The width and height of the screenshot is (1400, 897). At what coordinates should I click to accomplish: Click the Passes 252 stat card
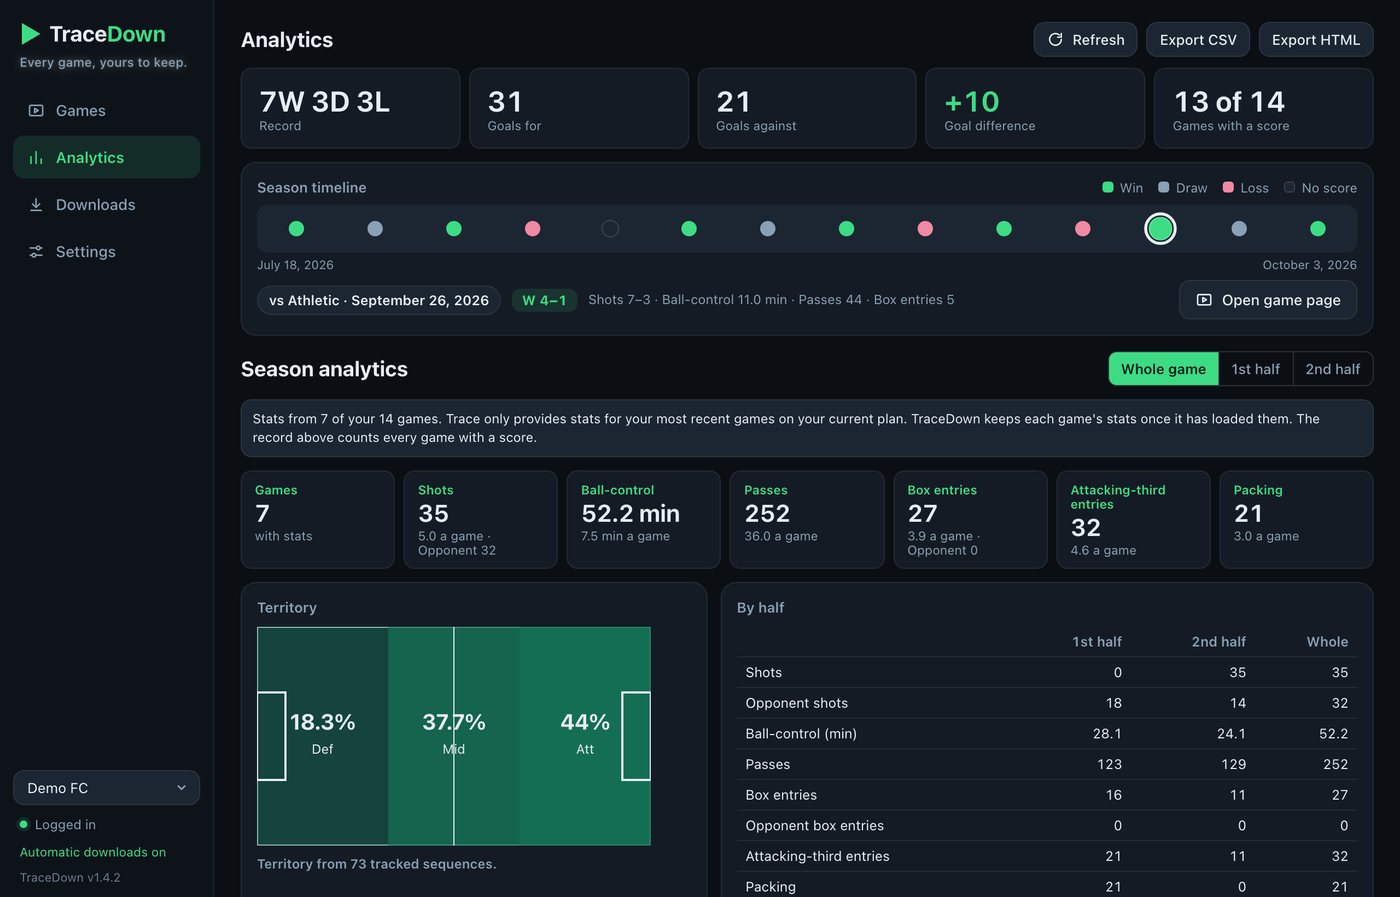click(x=807, y=520)
